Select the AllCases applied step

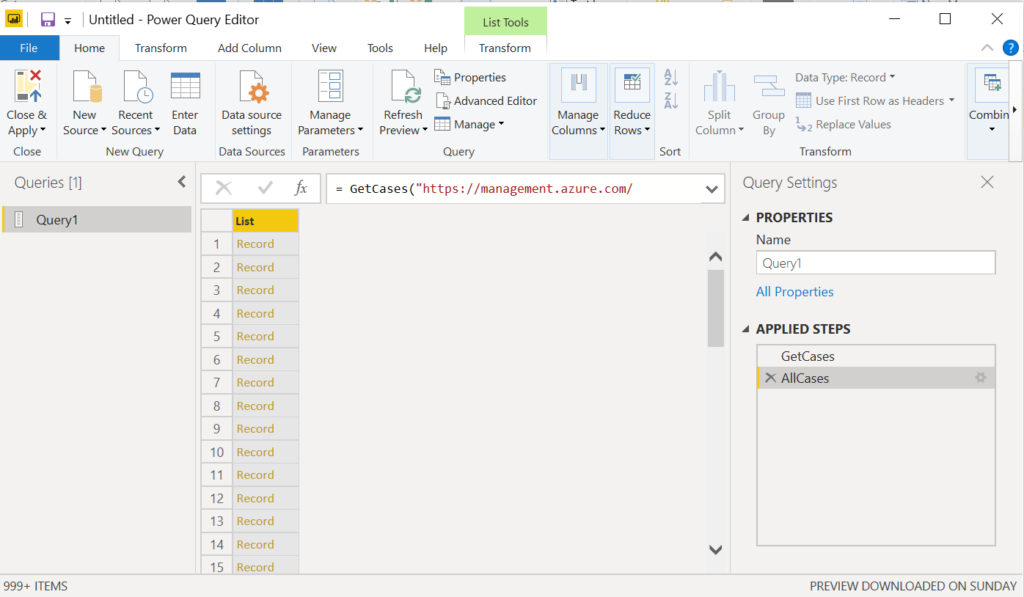876,378
